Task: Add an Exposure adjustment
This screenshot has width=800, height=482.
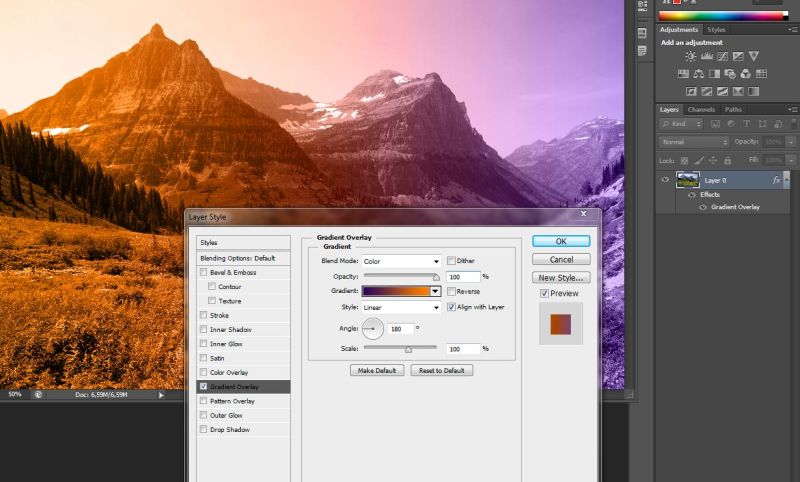Action: (738, 56)
